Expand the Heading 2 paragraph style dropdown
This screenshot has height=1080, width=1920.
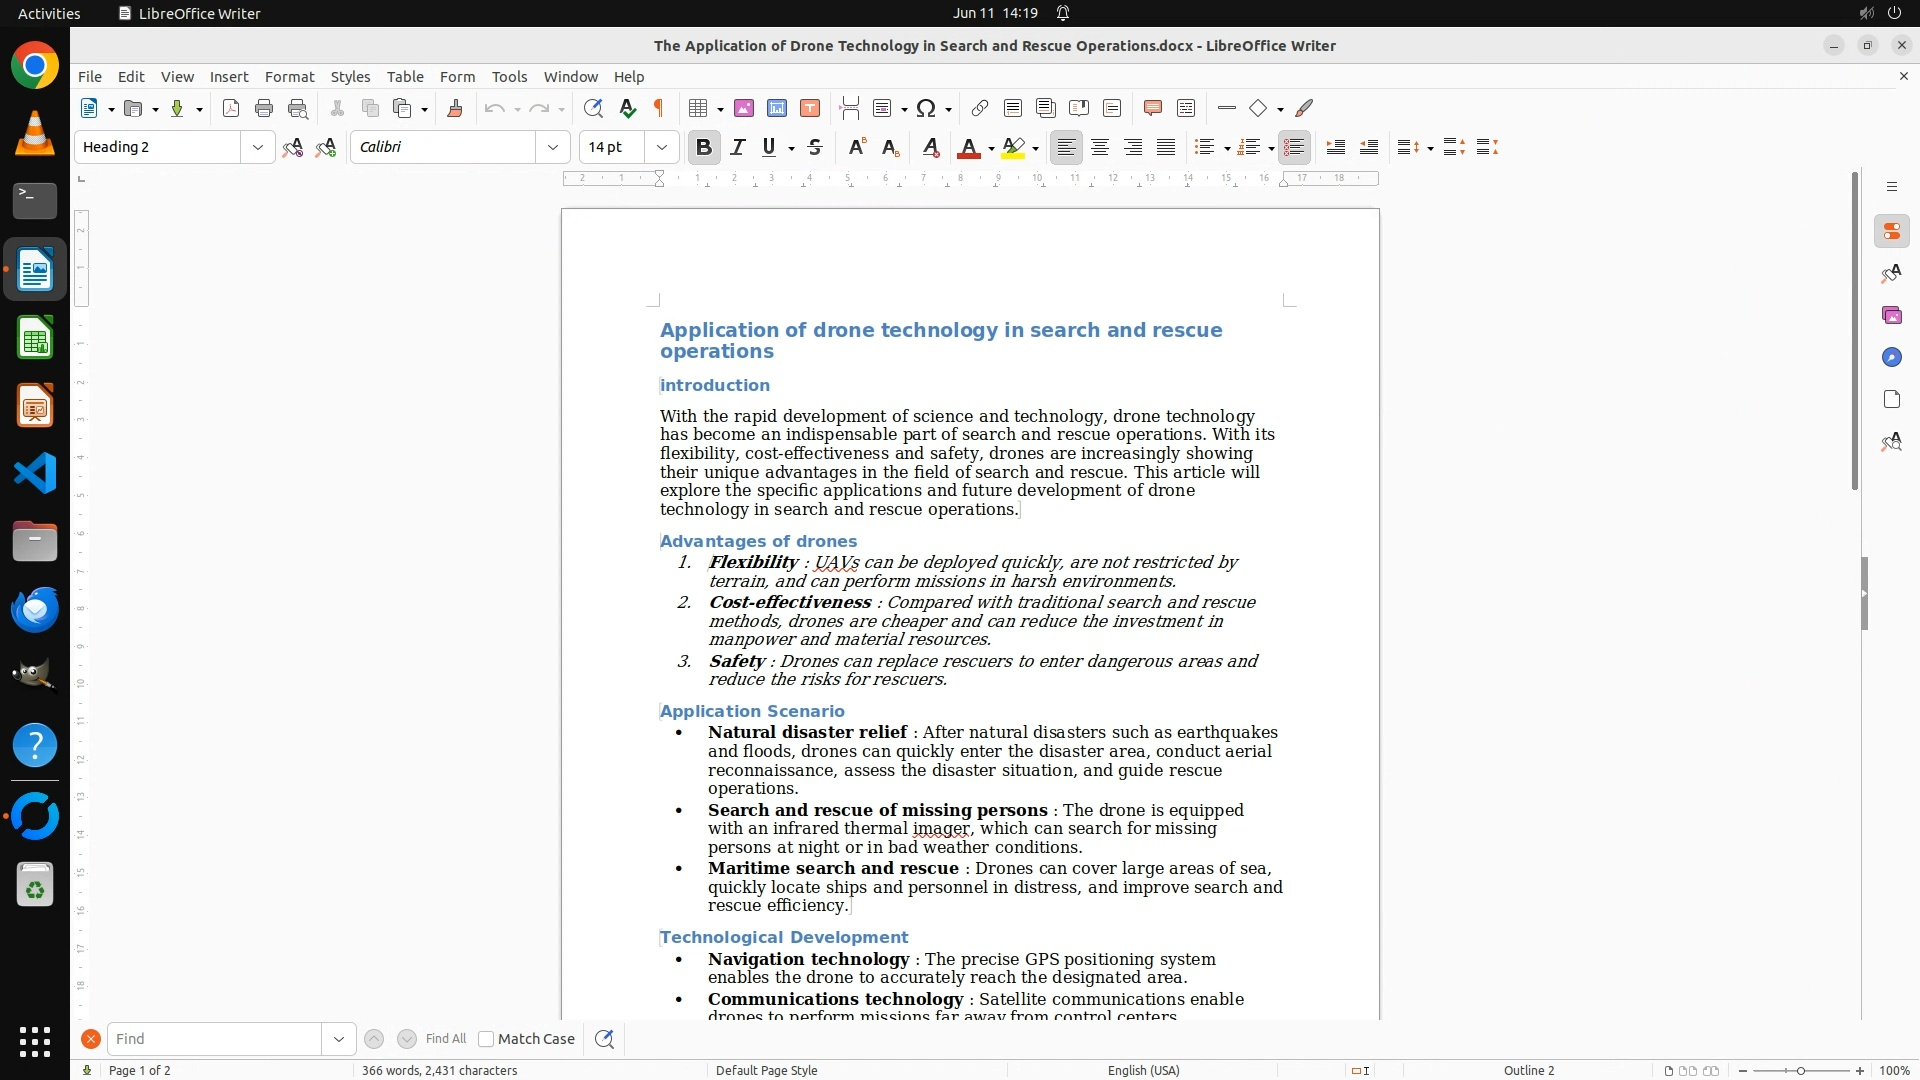[x=258, y=148]
